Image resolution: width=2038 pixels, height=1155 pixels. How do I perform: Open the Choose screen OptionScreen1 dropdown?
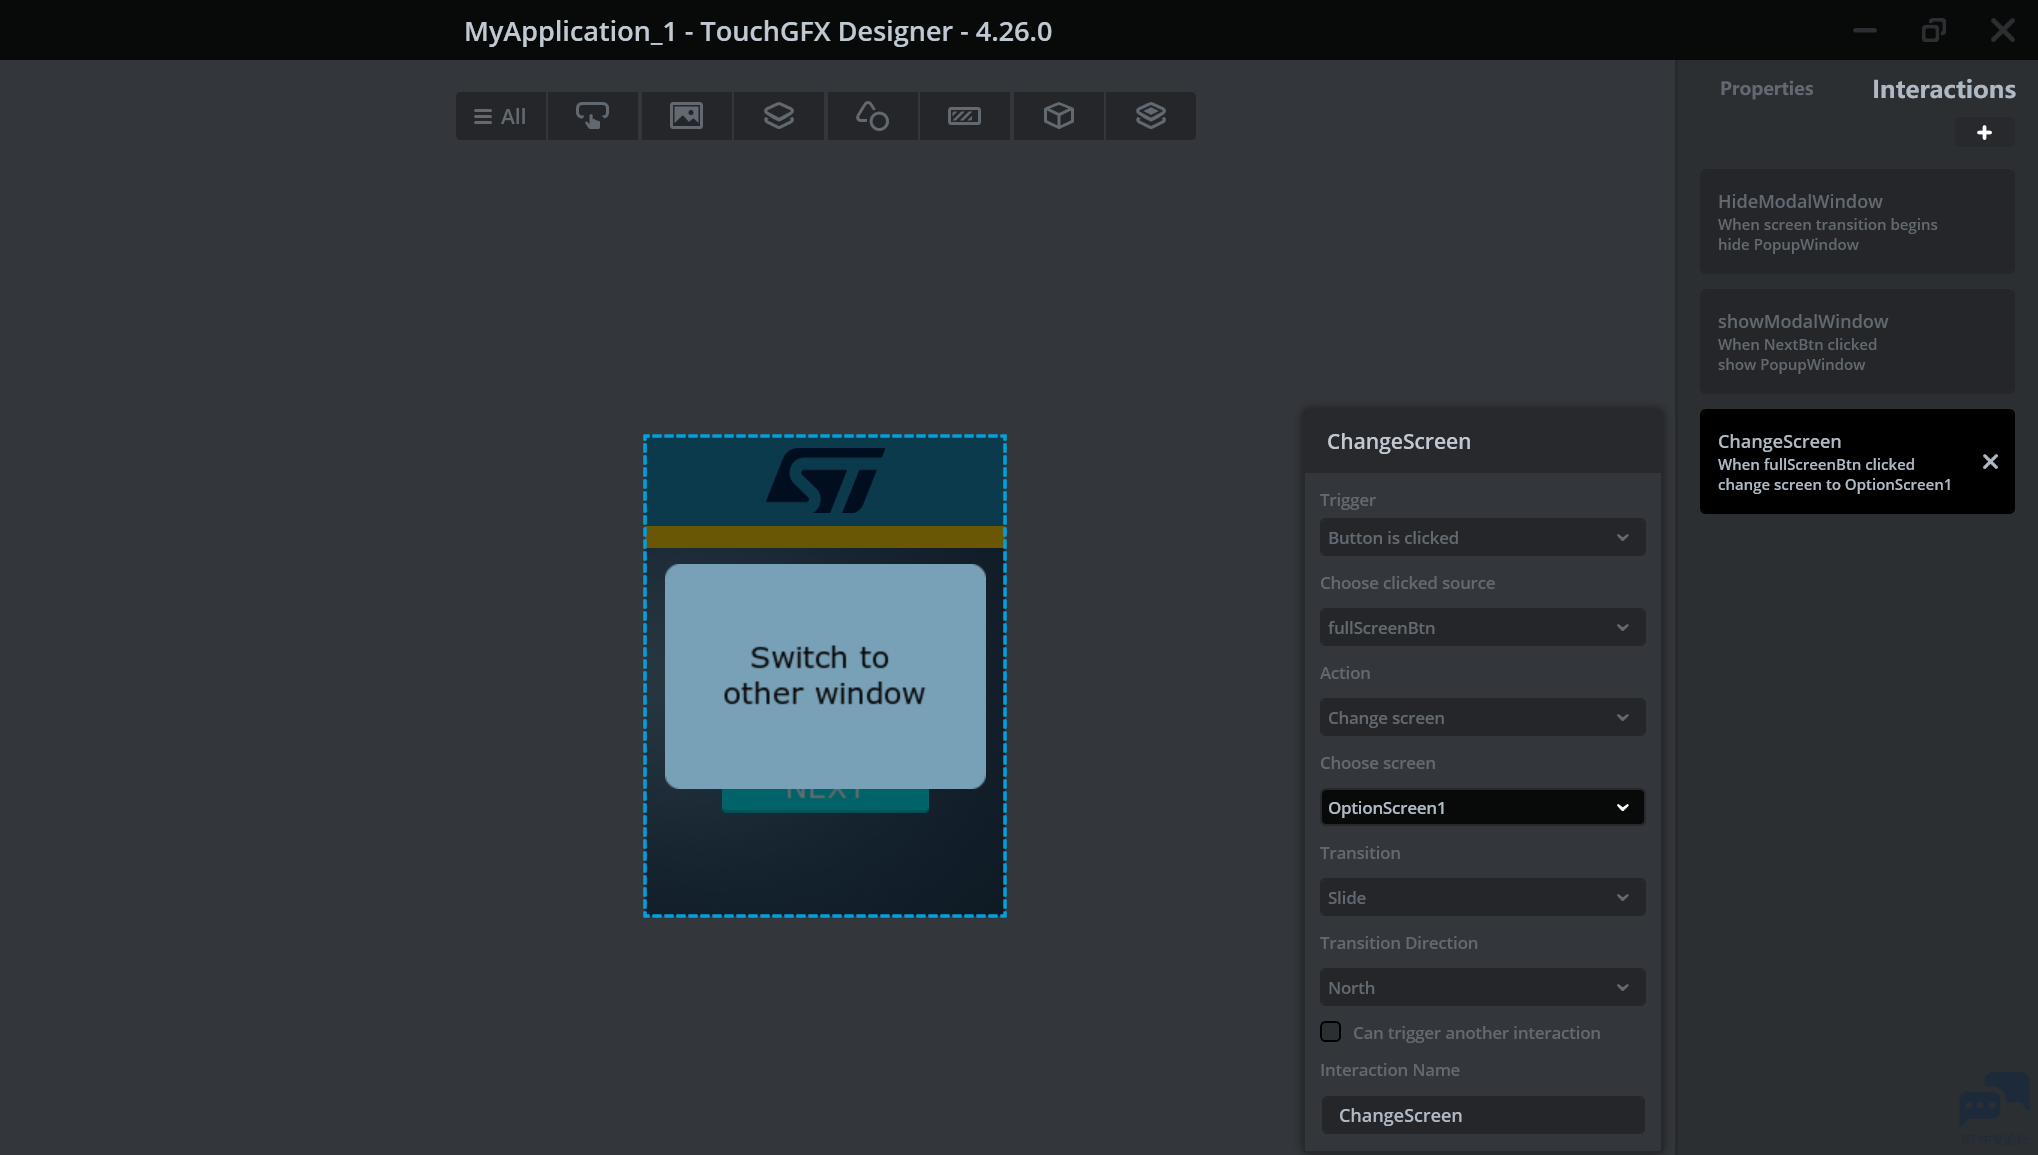pos(1482,807)
